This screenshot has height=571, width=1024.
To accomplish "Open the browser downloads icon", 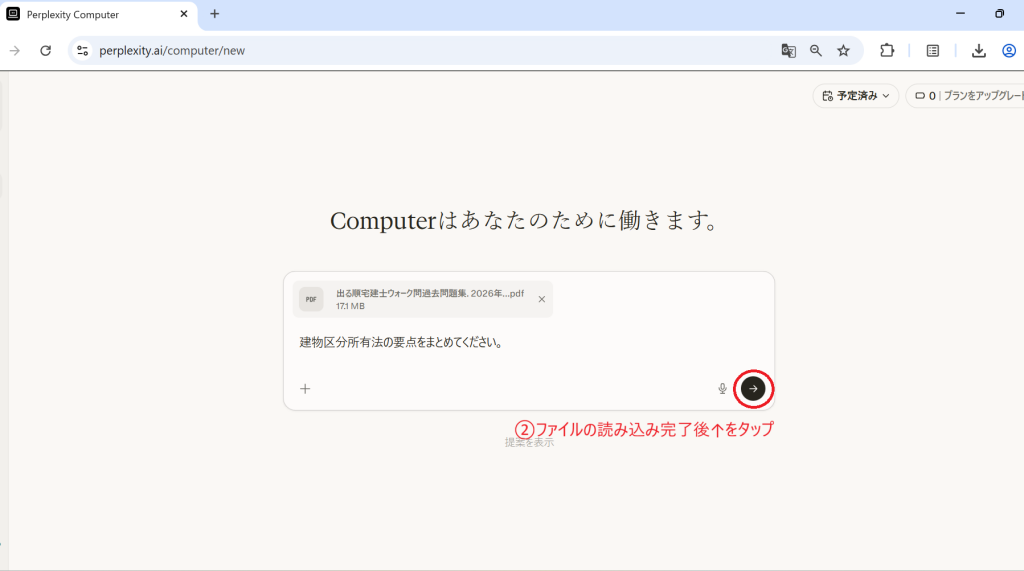I will pos(979,51).
